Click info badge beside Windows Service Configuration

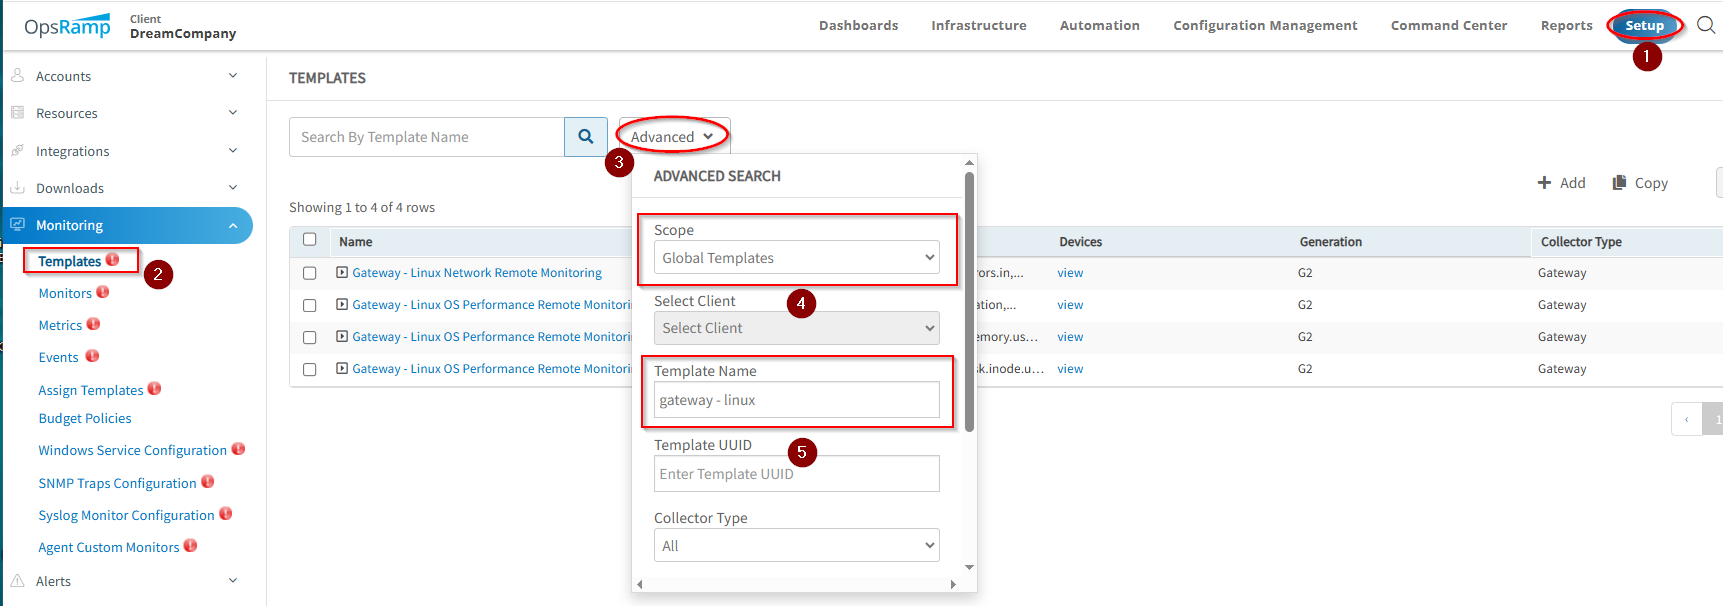point(238,449)
